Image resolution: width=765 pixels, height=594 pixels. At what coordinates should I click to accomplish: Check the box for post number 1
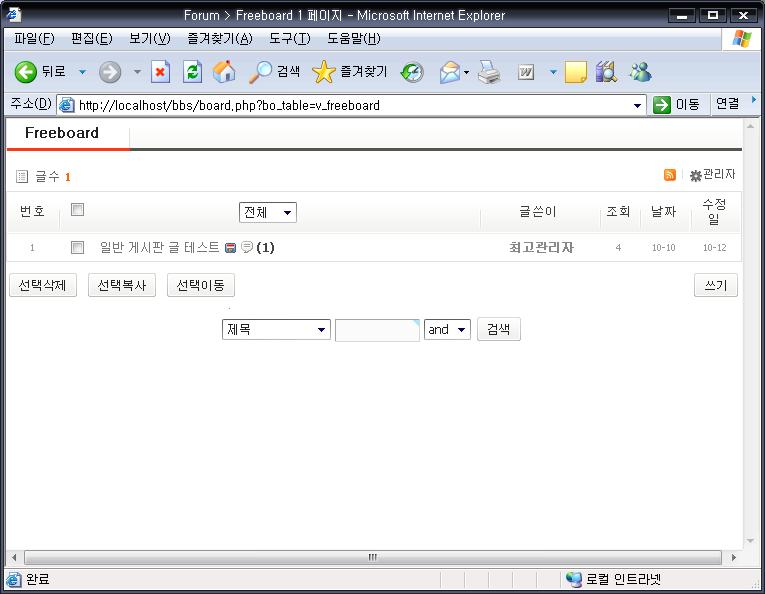78,247
